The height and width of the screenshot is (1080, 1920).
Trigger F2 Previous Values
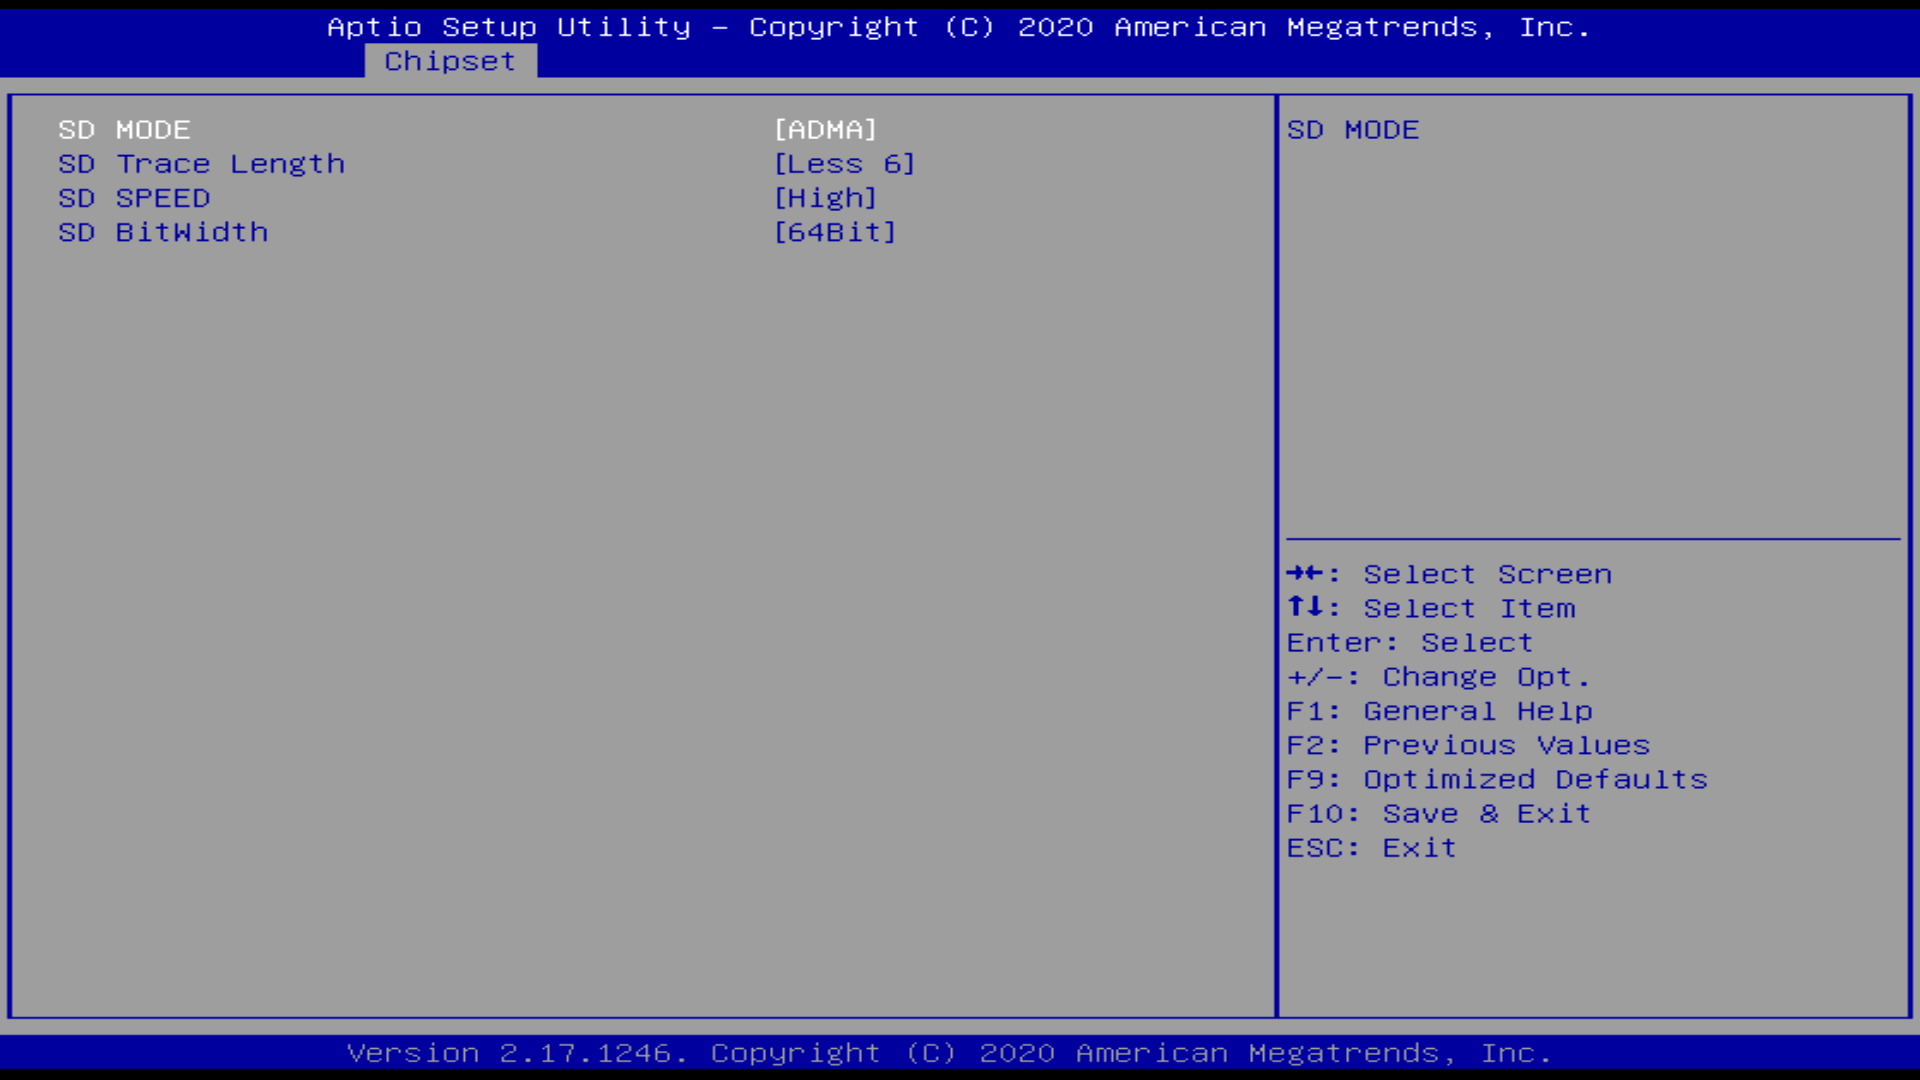pos(1468,745)
